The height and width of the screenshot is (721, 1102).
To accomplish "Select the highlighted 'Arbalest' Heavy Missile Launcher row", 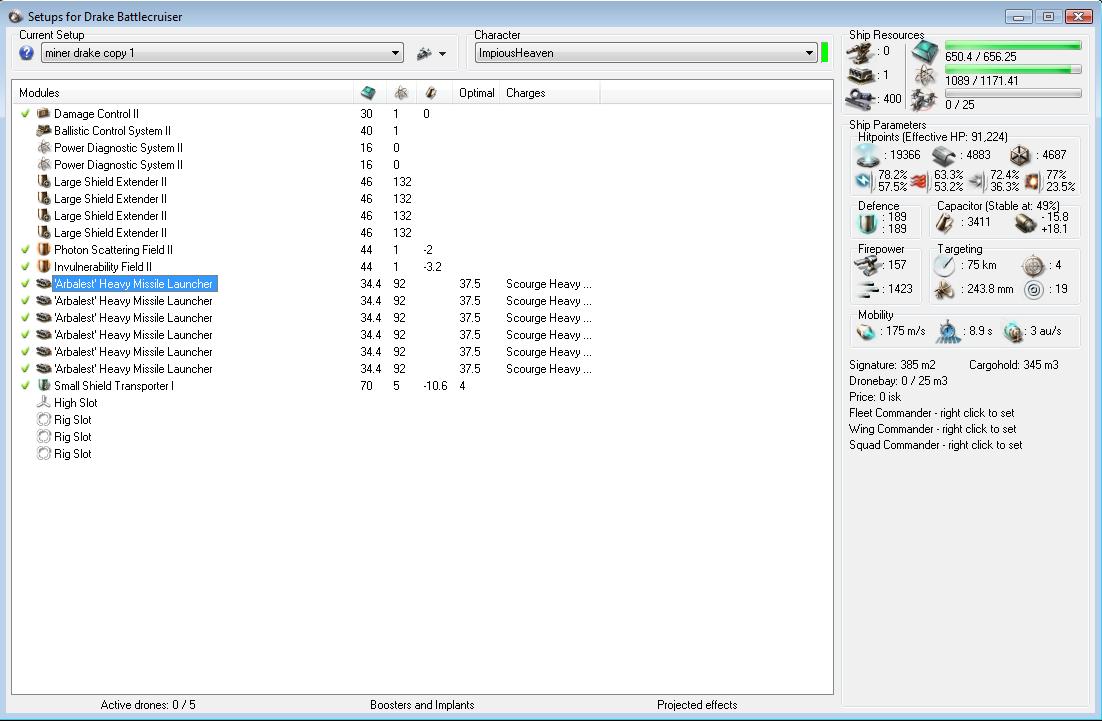I will click(x=135, y=284).
